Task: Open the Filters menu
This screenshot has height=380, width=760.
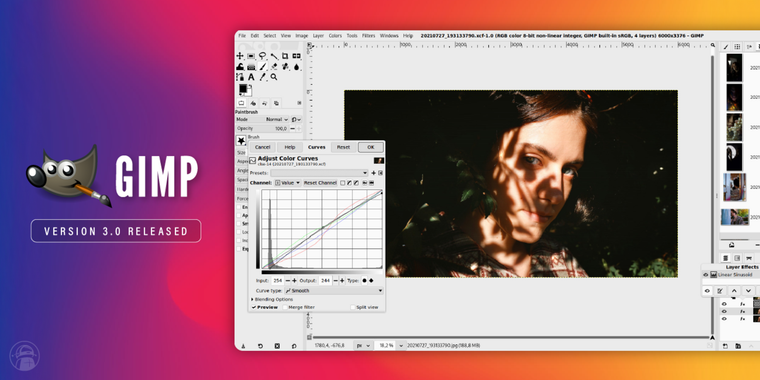Action: tap(368, 36)
